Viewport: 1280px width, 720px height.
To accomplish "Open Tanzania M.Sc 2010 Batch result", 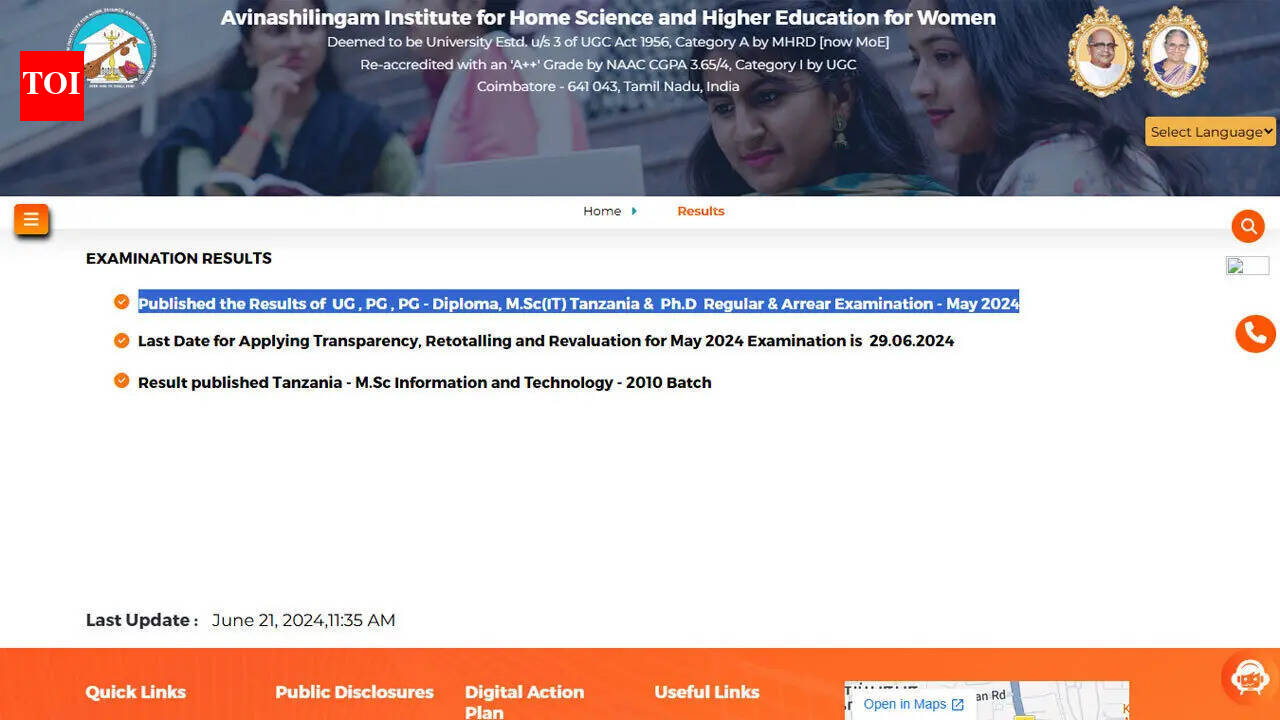I will coord(425,382).
